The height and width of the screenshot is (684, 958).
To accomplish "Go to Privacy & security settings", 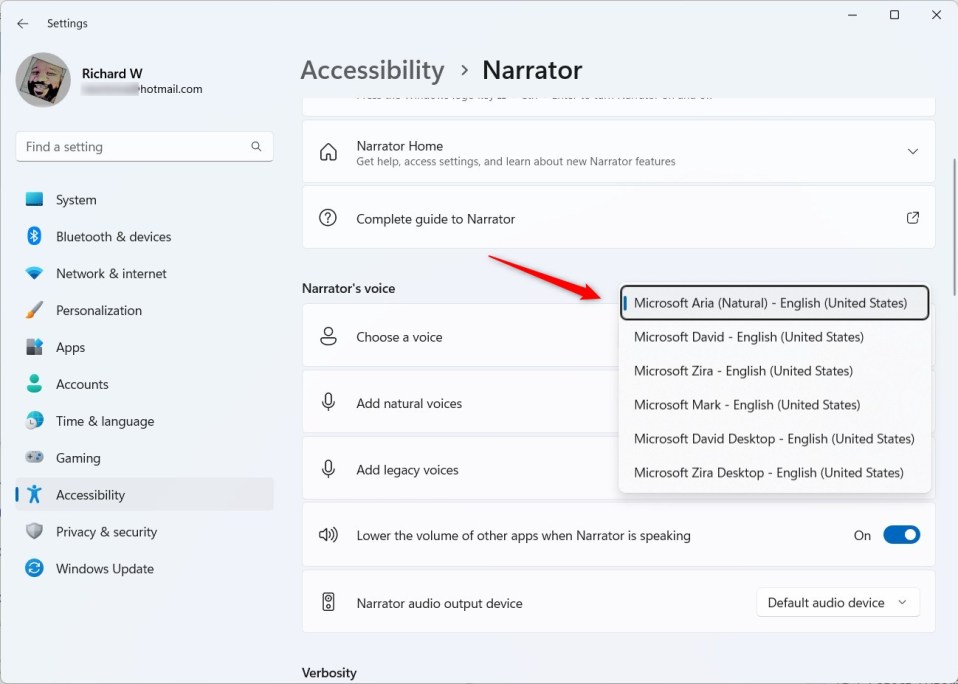I will (145, 531).
